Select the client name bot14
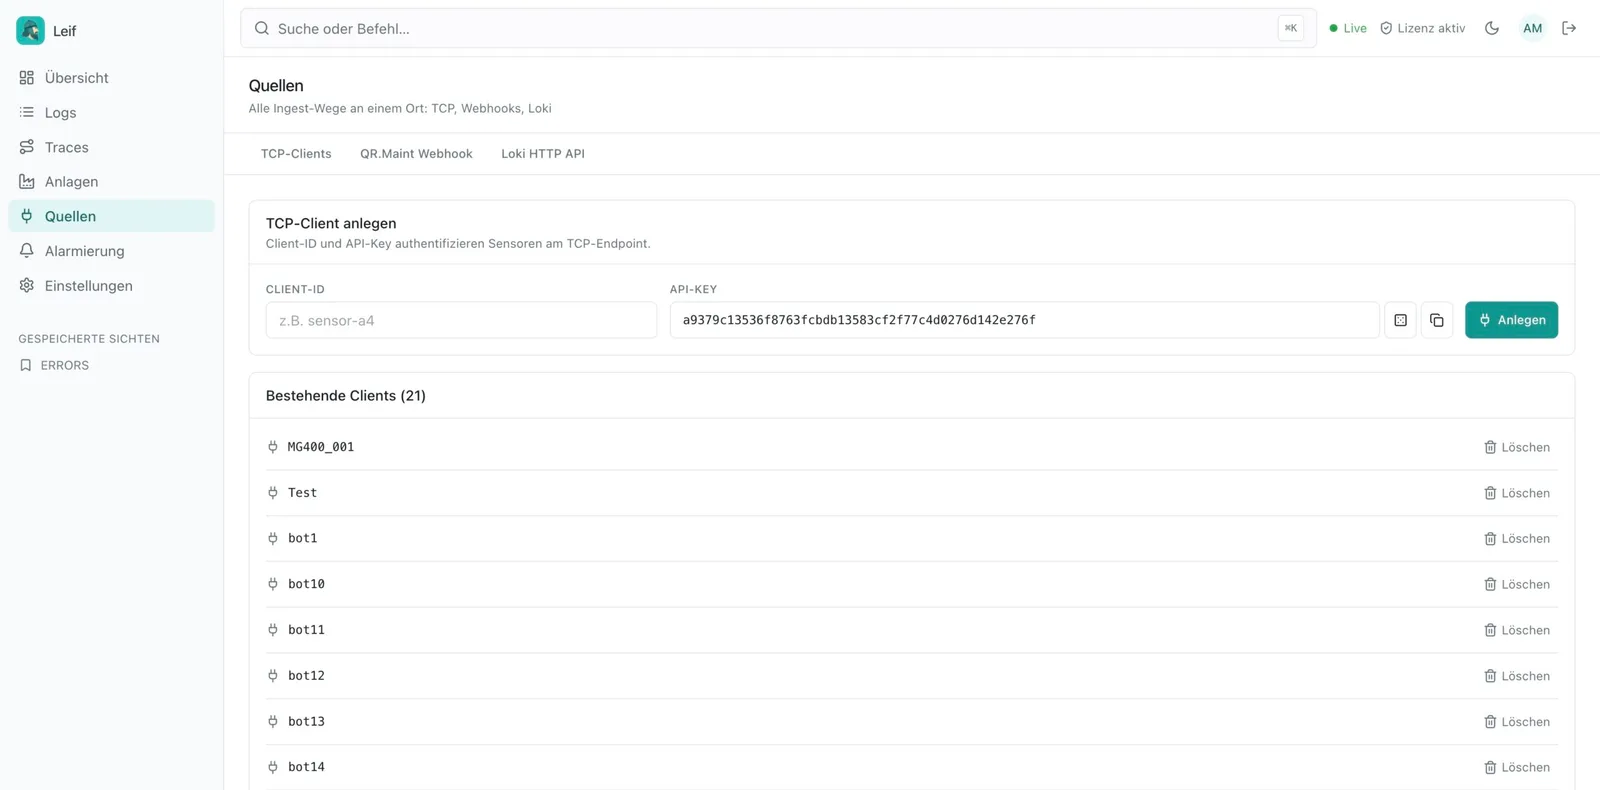The height and width of the screenshot is (790, 1600). pyautogui.click(x=306, y=767)
